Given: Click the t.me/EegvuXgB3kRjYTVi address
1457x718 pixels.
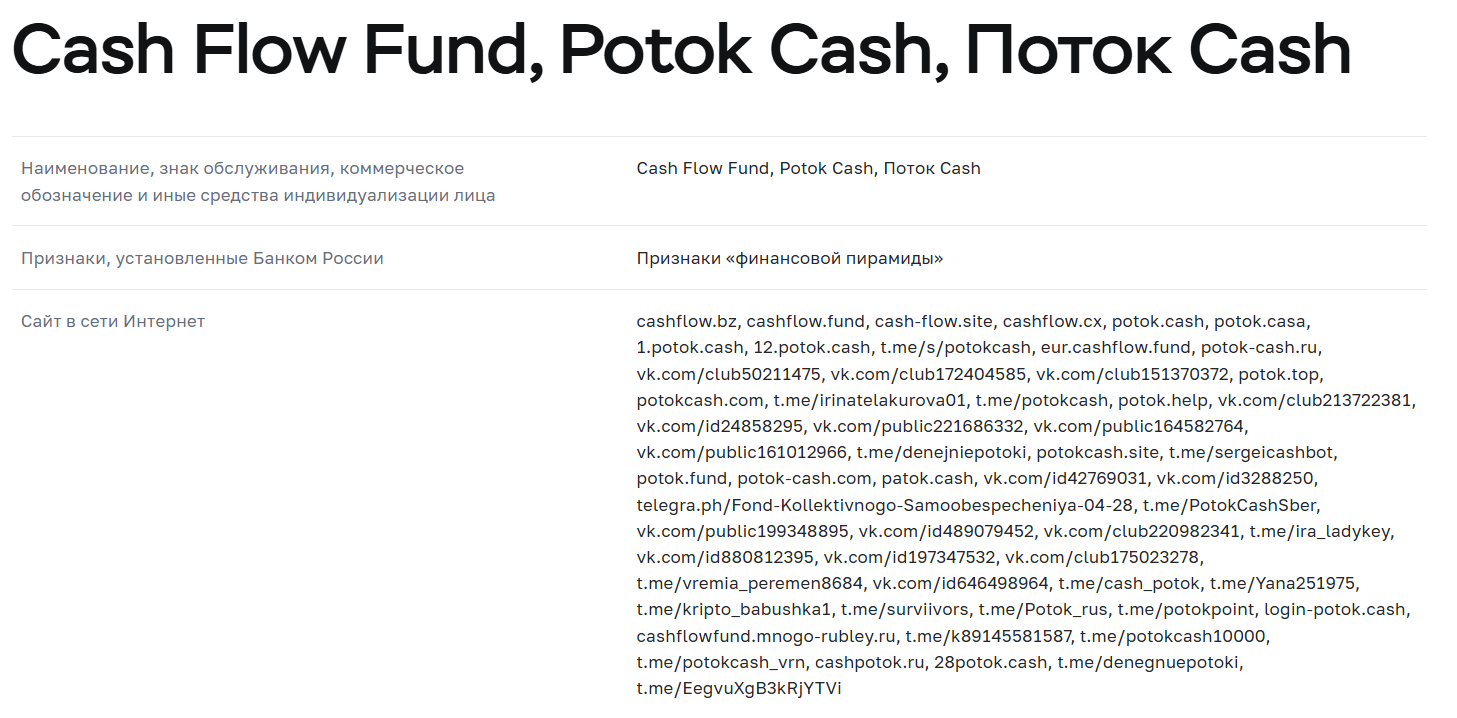Looking at the screenshot, I should tap(739, 688).
